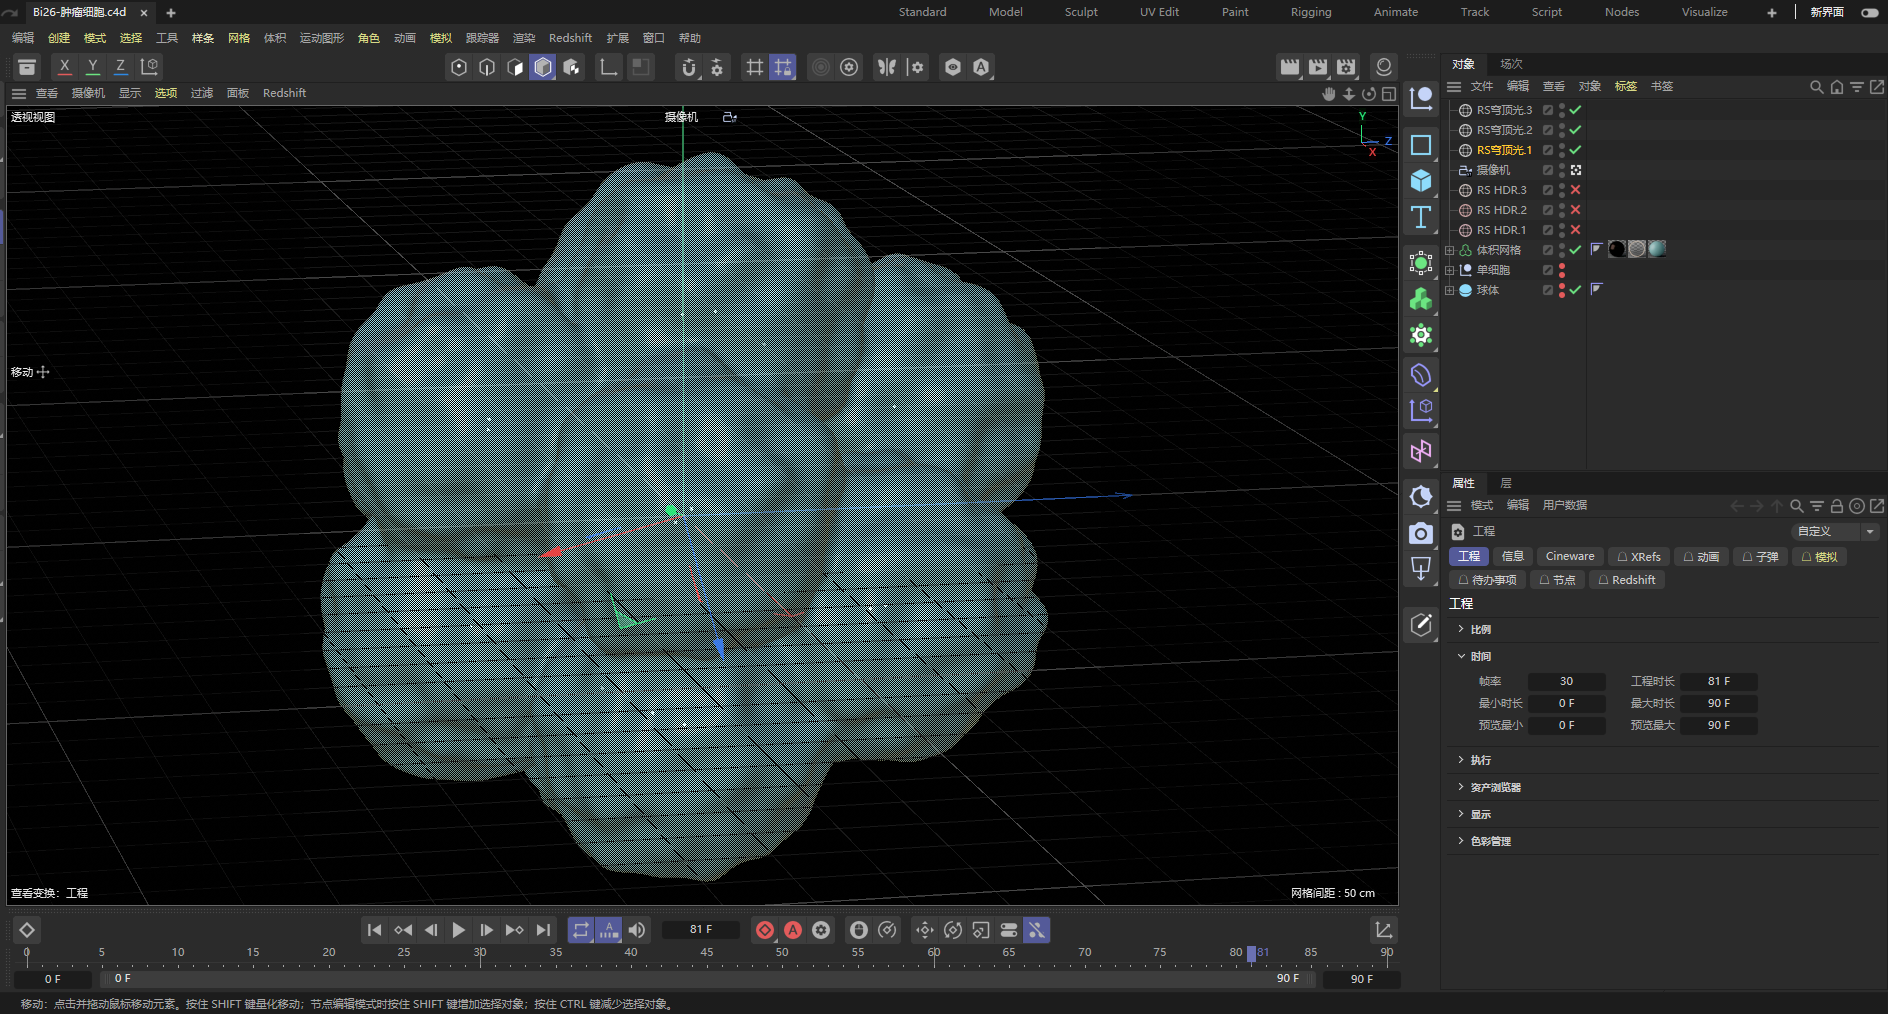The height and width of the screenshot is (1014, 1888).
Task: Expand the 单细胞 tree node
Action: (x=1450, y=270)
